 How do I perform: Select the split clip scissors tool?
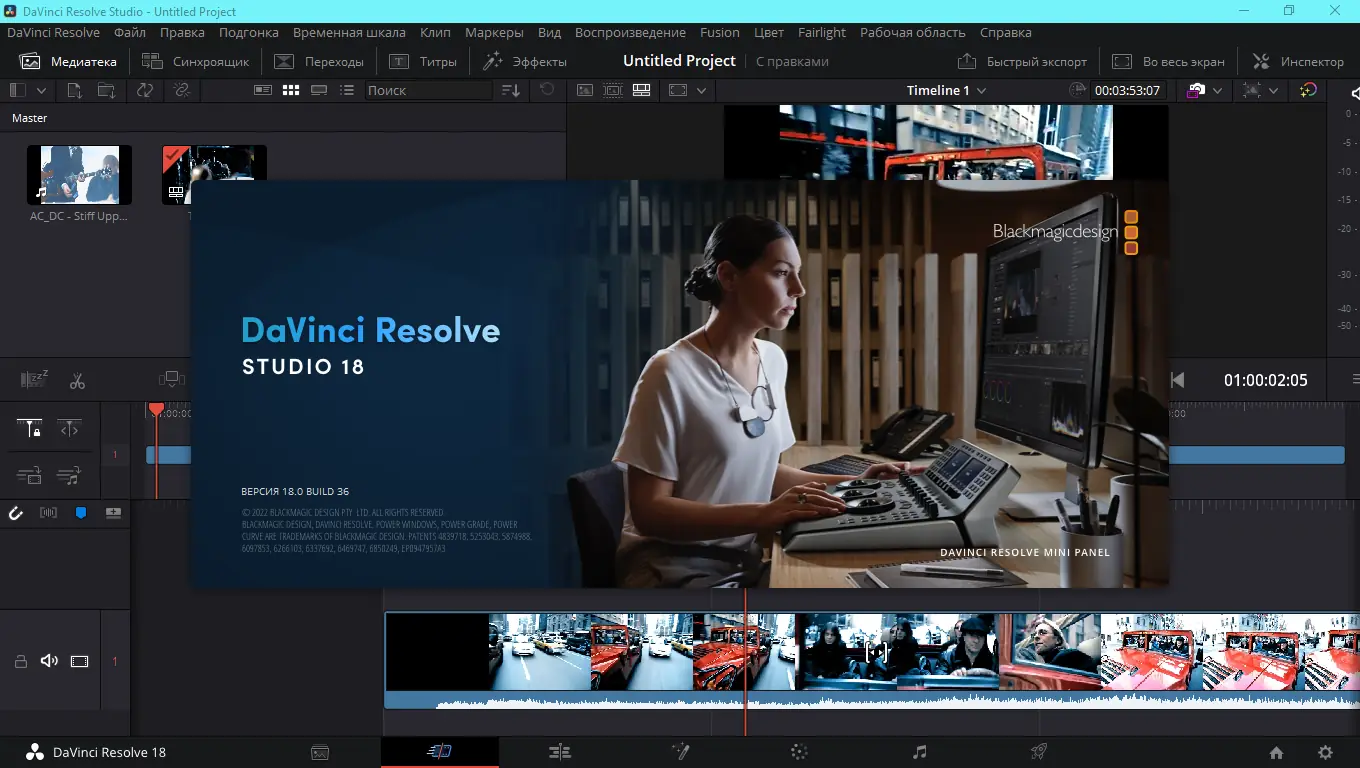pyautogui.click(x=77, y=381)
